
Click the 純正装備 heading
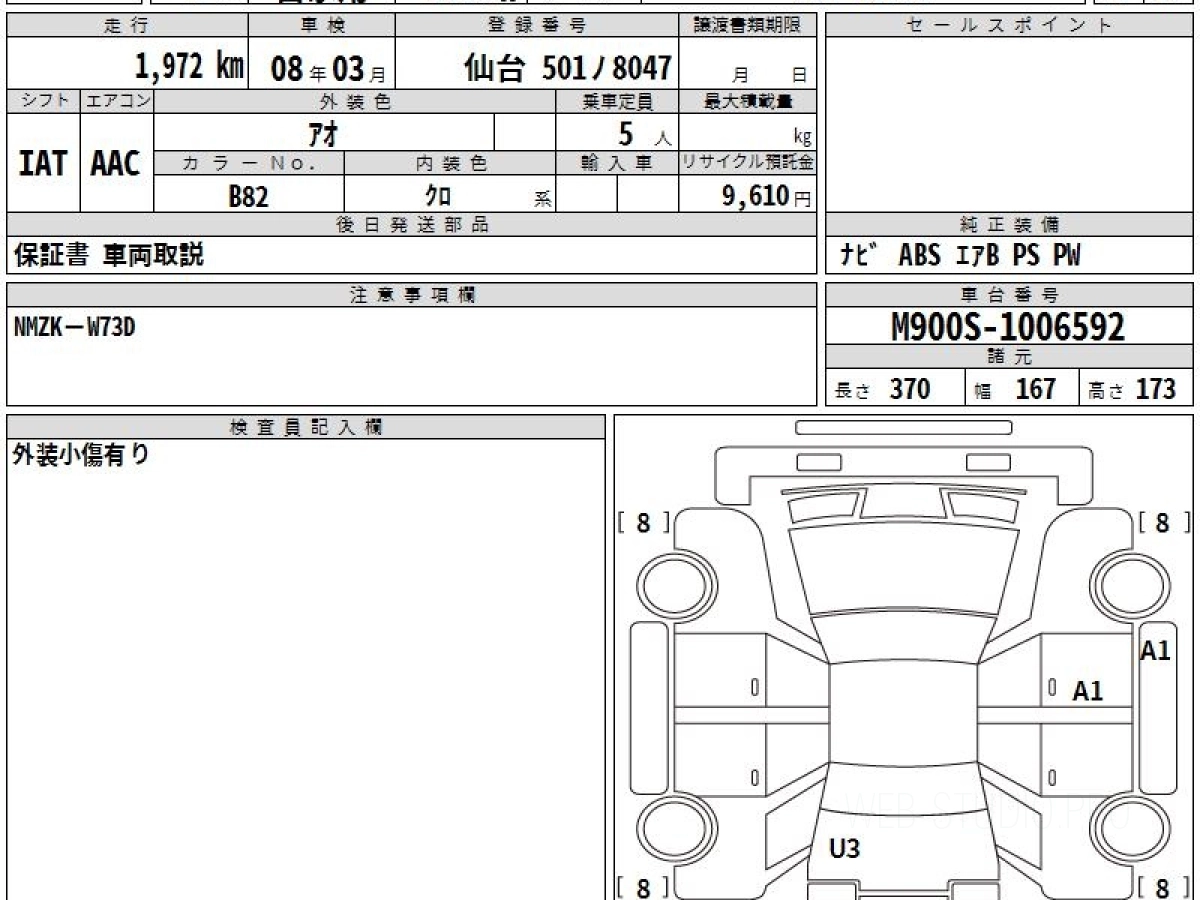pyautogui.click(x=1009, y=225)
